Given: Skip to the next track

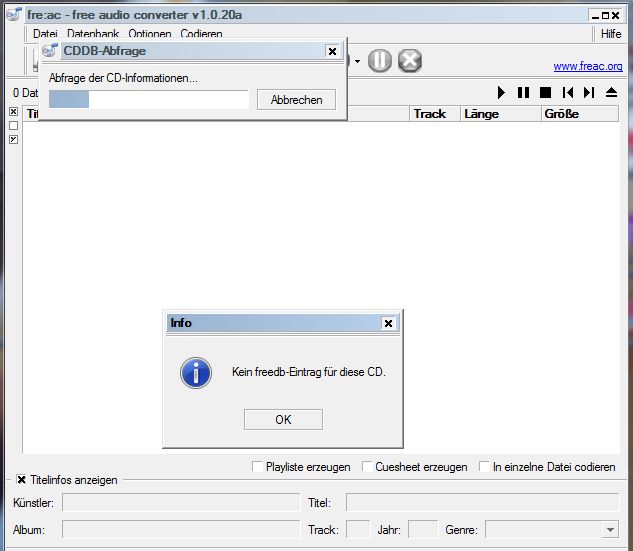Looking at the screenshot, I should click(589, 92).
